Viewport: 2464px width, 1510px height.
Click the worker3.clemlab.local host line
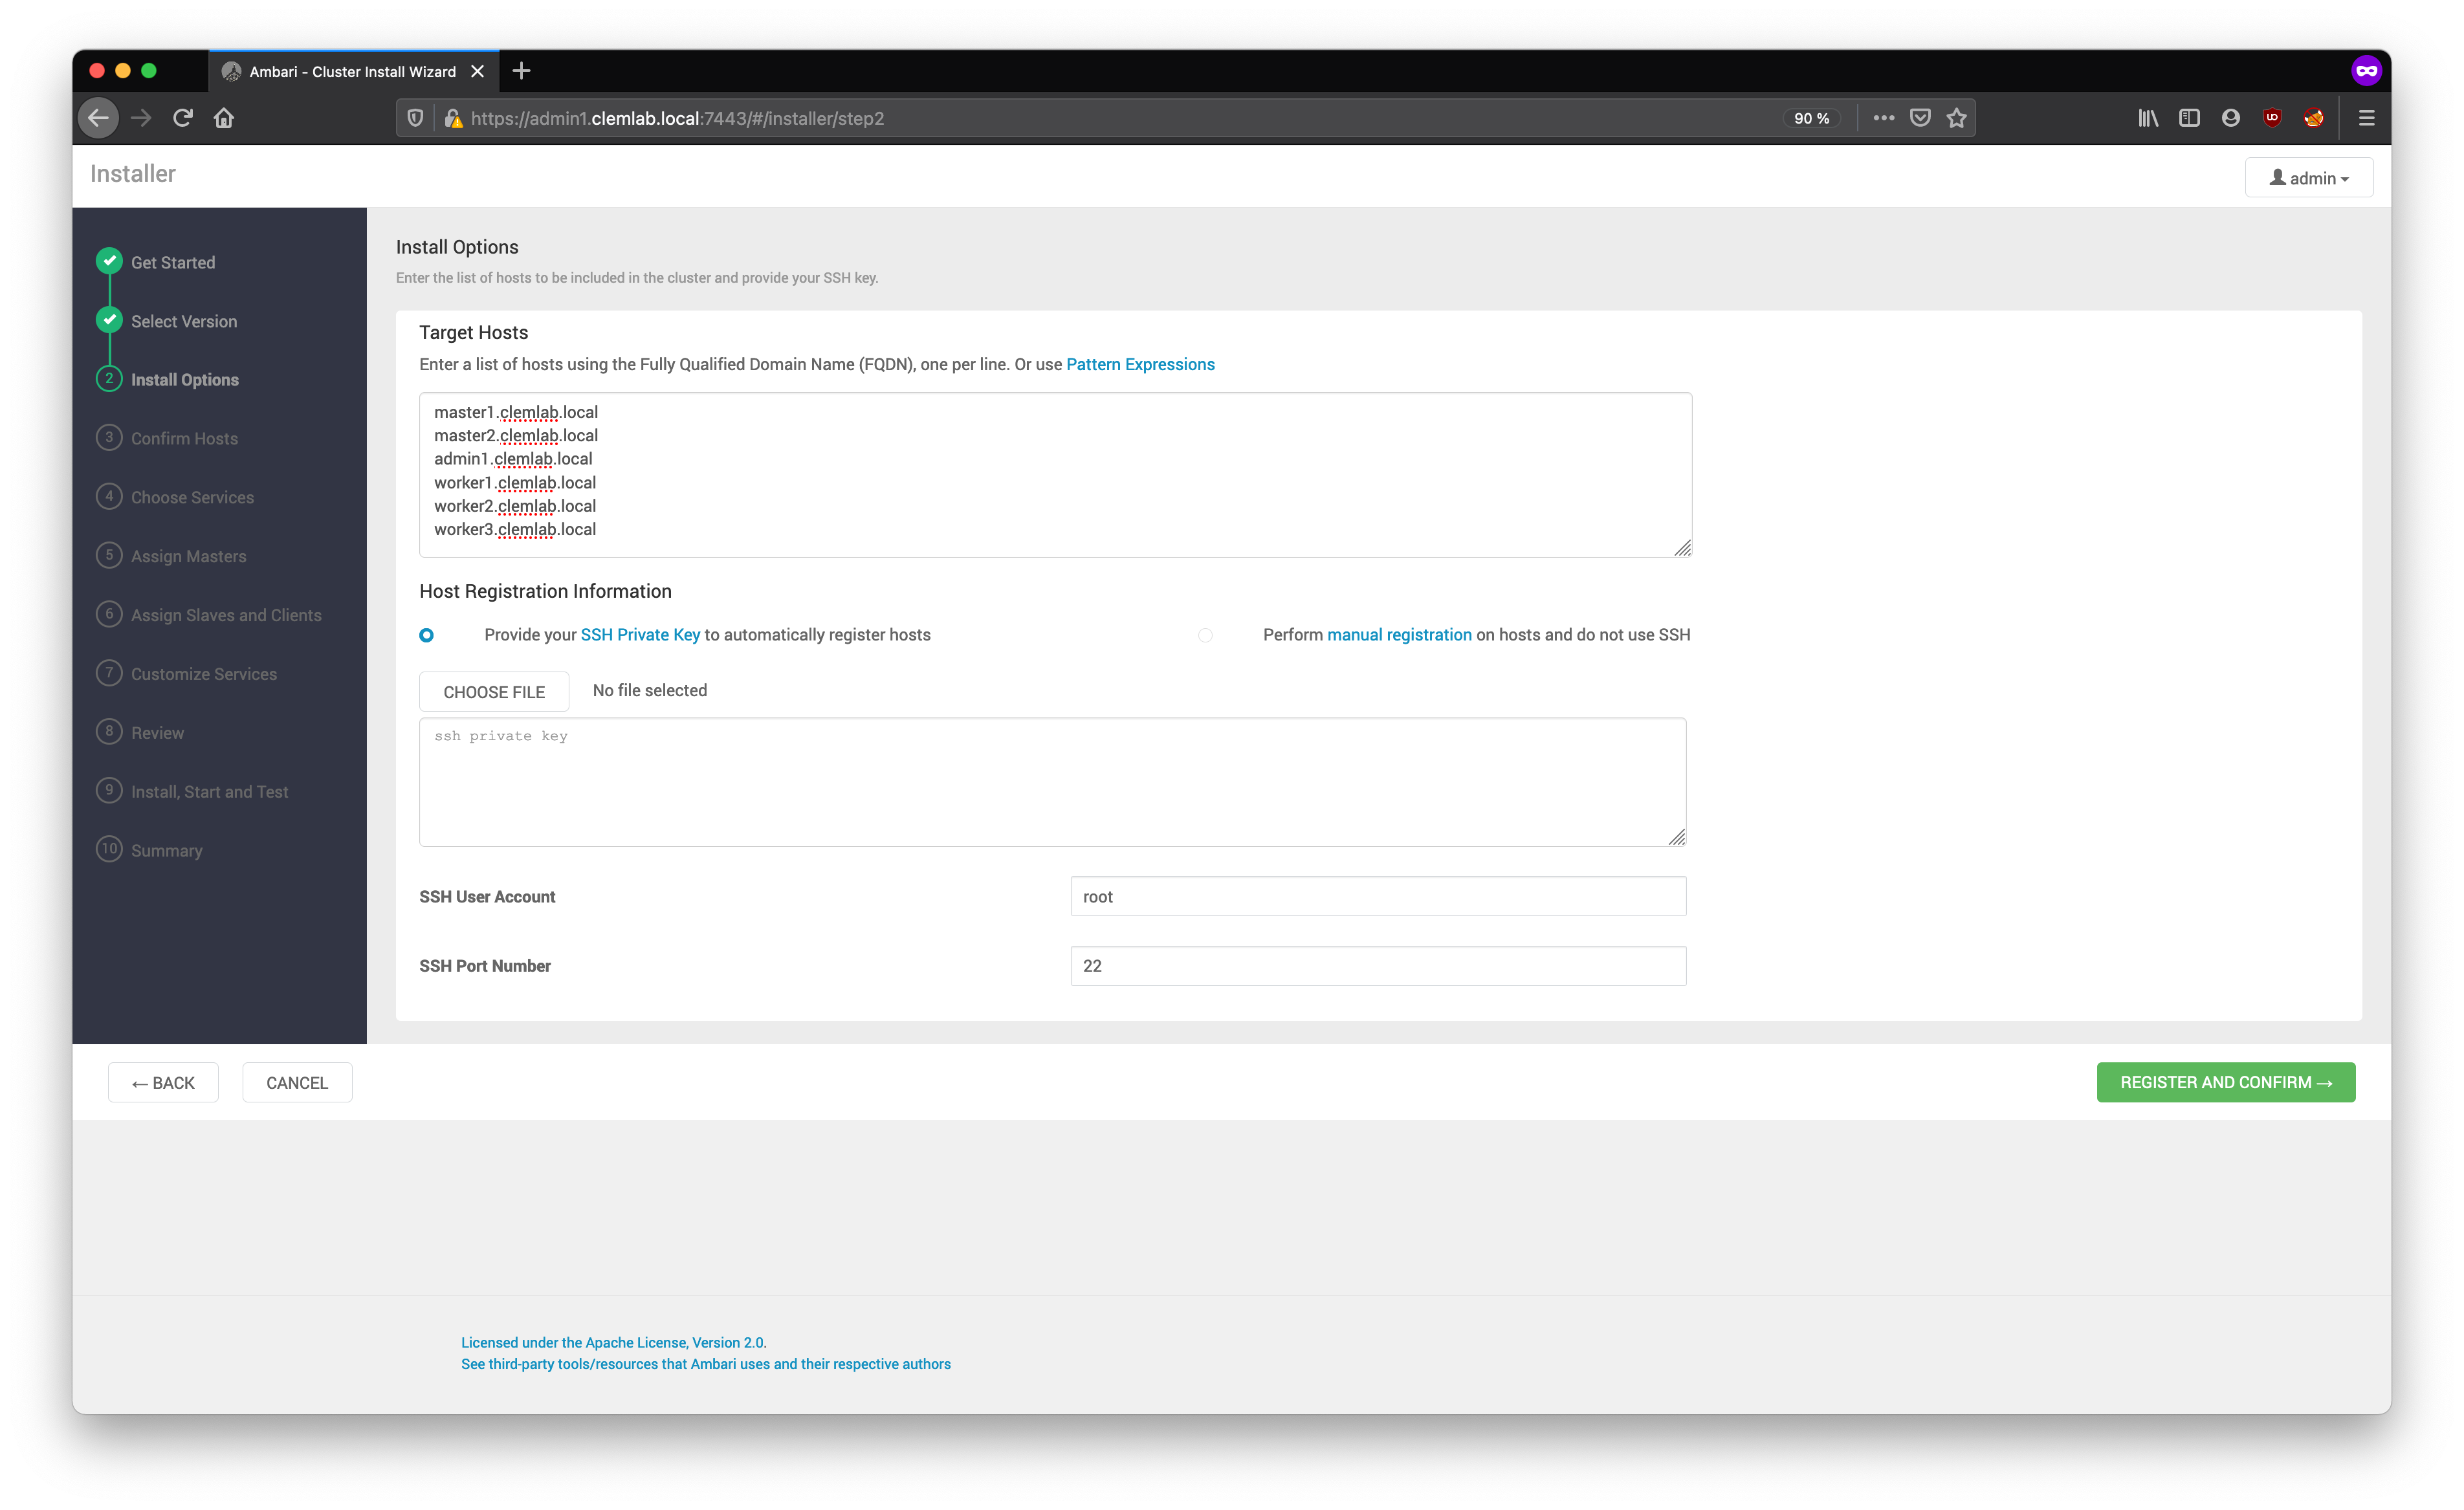(515, 529)
